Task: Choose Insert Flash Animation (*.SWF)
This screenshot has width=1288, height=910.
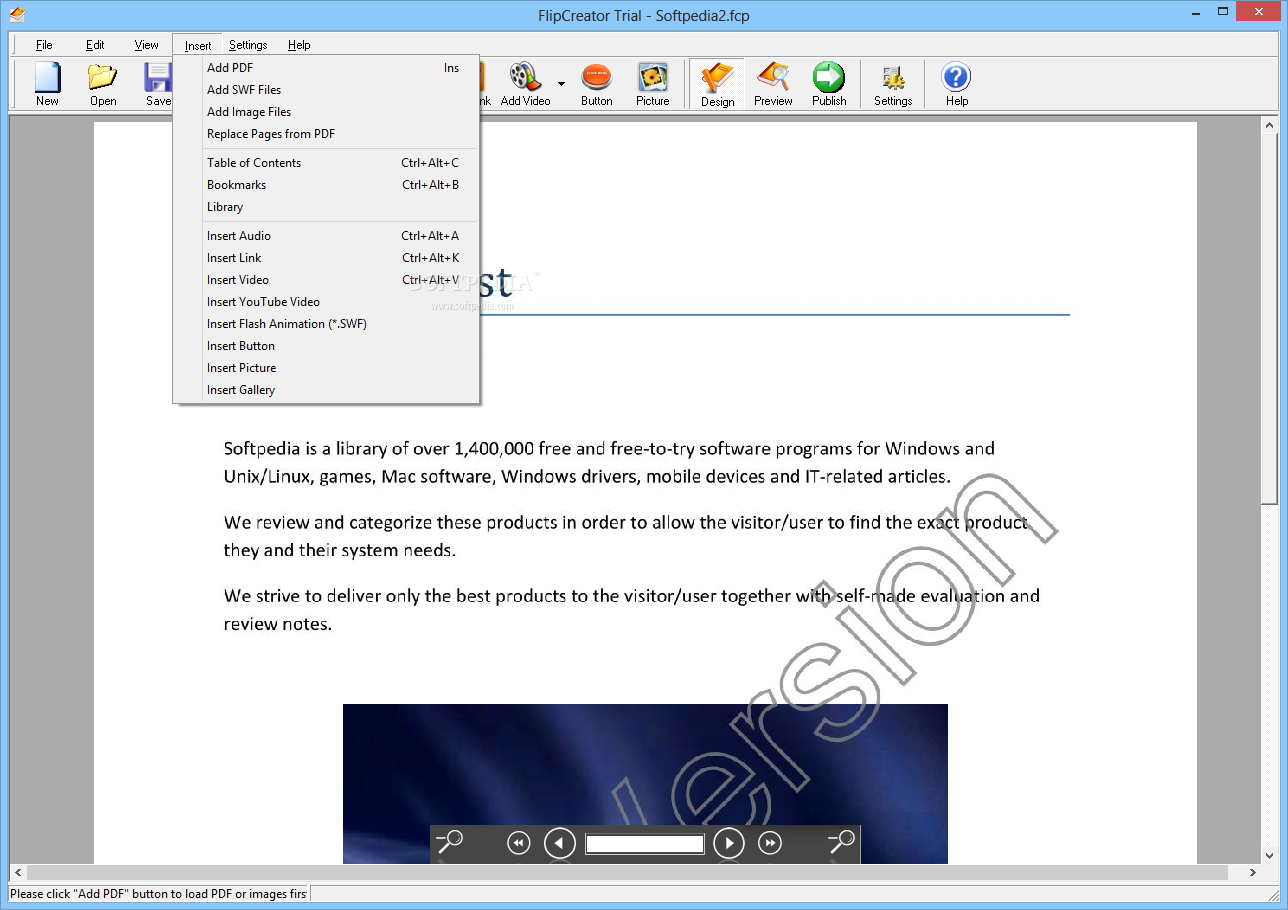Action: (326, 324)
